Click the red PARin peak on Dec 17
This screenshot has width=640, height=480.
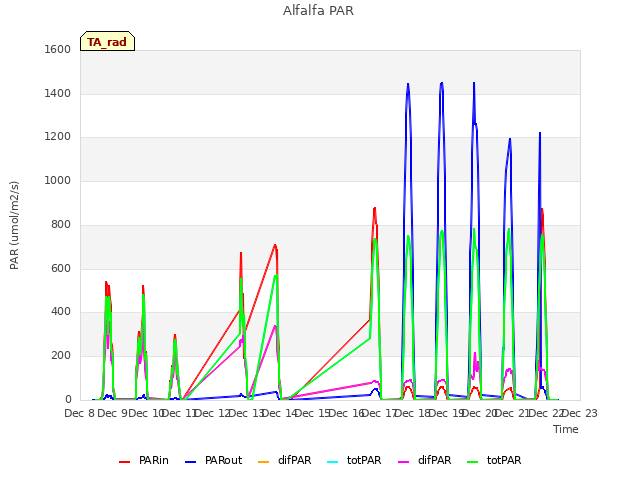click(375, 209)
